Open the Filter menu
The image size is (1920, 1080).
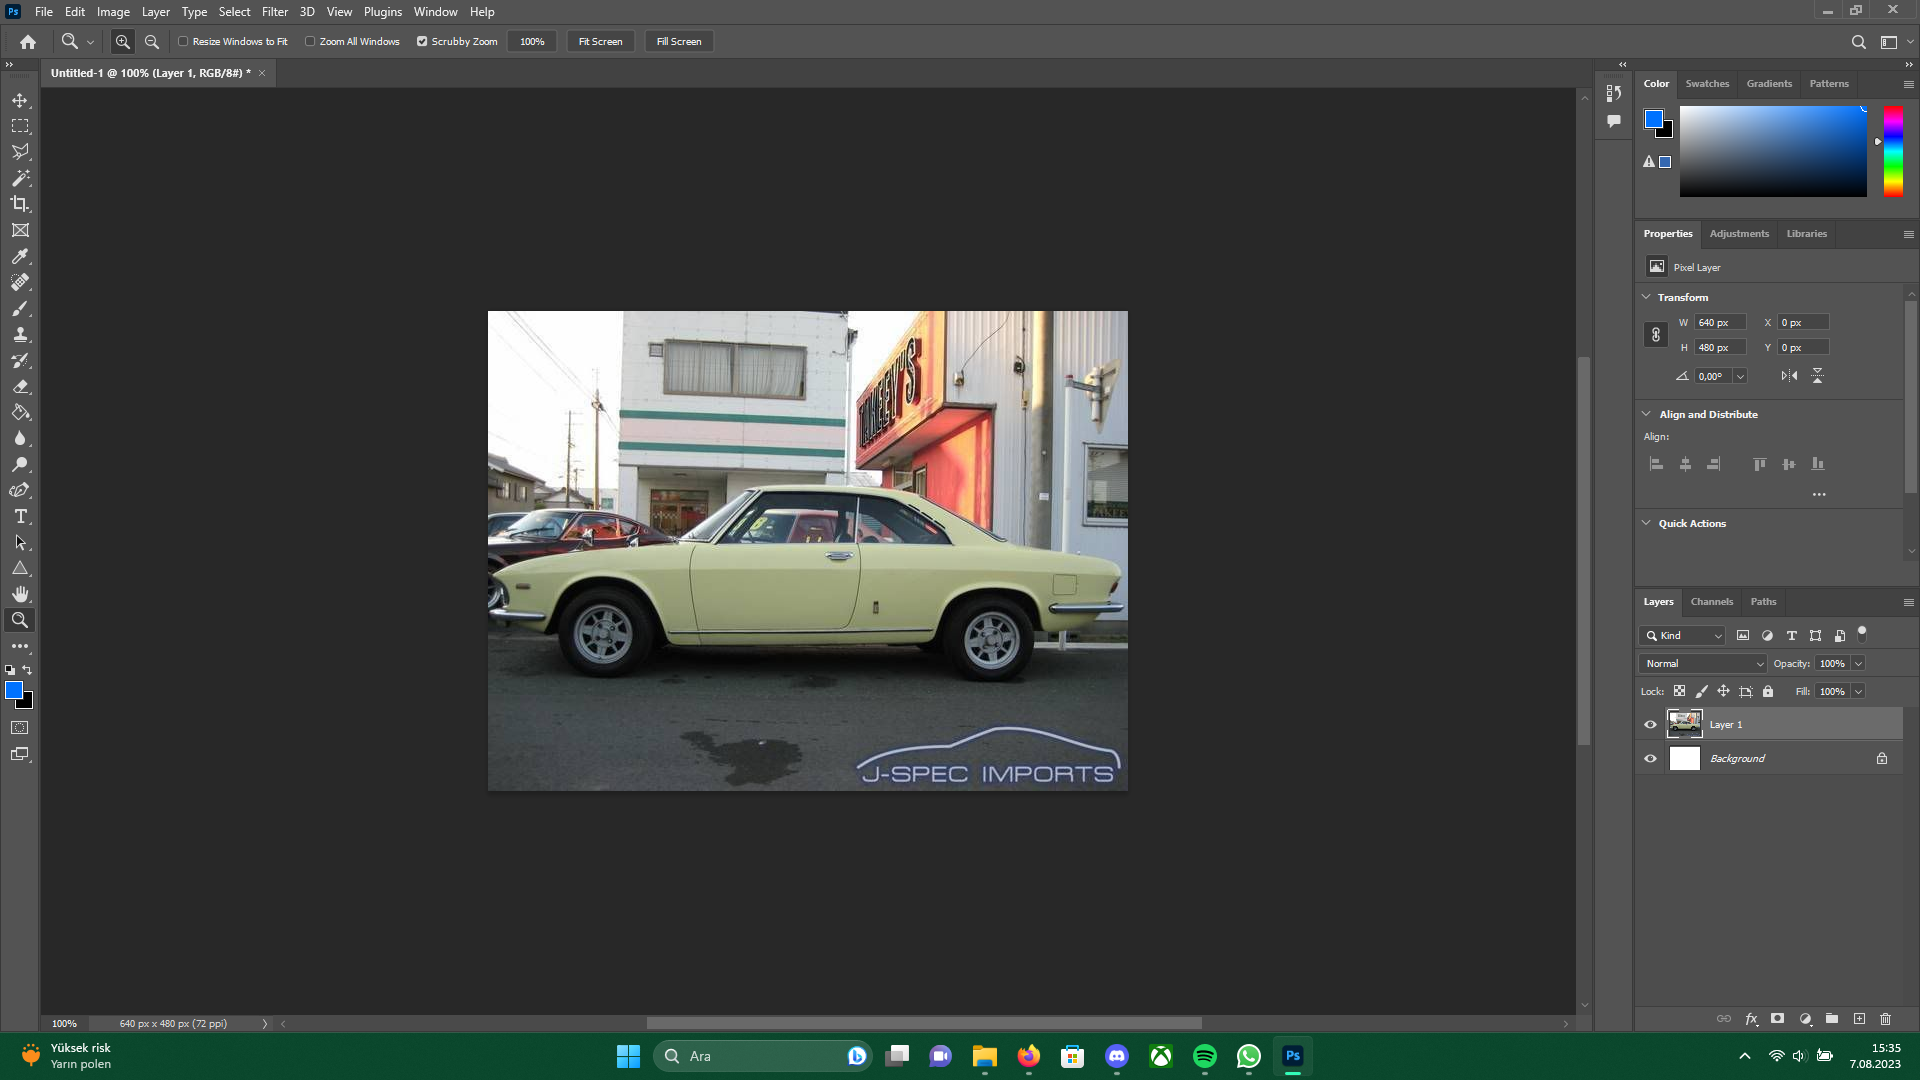[x=274, y=12]
